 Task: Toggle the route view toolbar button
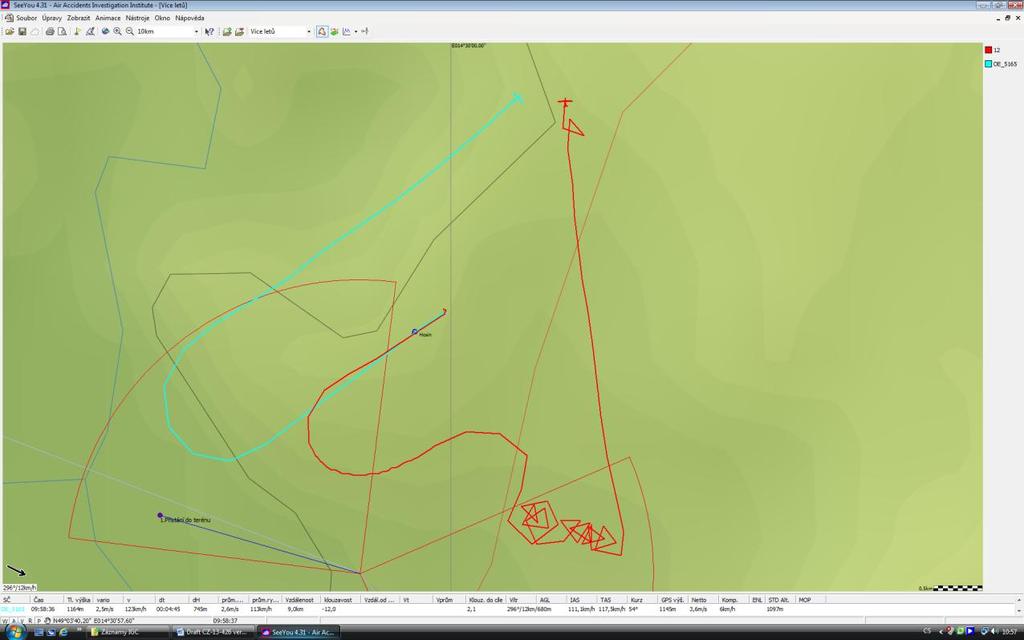click(x=322, y=31)
